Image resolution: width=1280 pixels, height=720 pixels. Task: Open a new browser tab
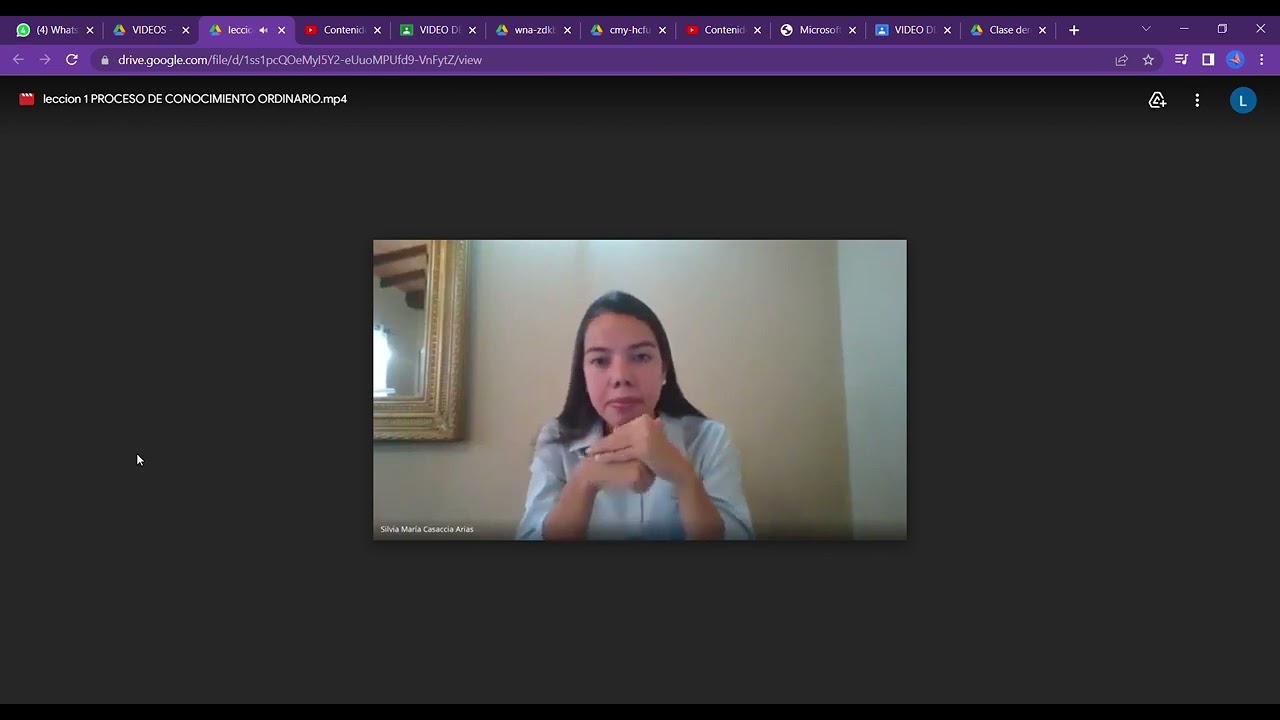point(1074,30)
